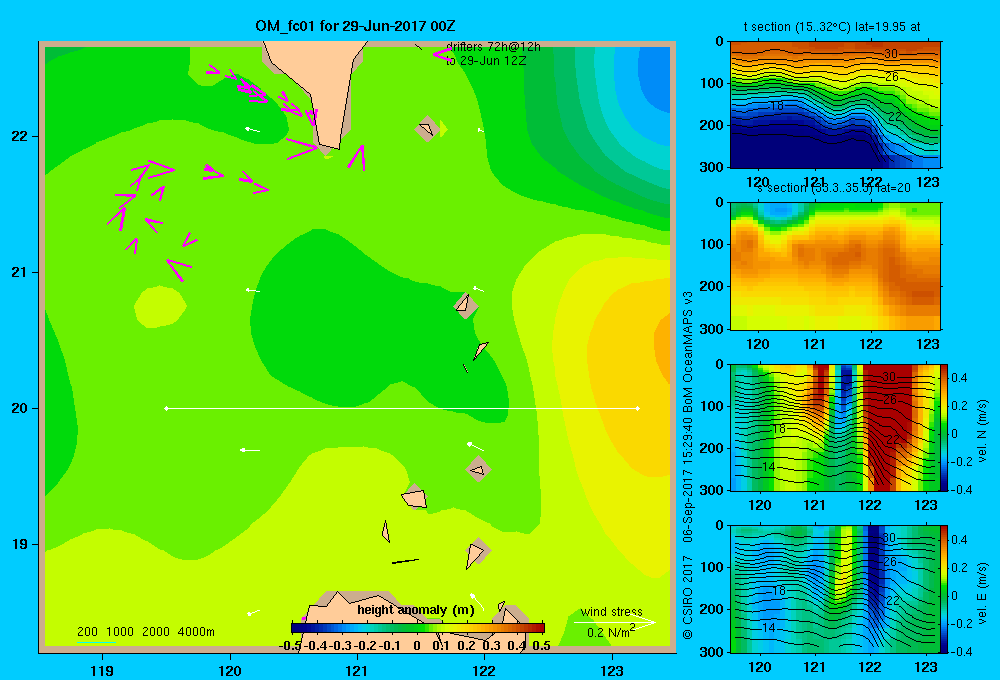Viewport: 1000px width, 680px height.
Task: Open the northward velocity section plot
Action: click(835, 427)
